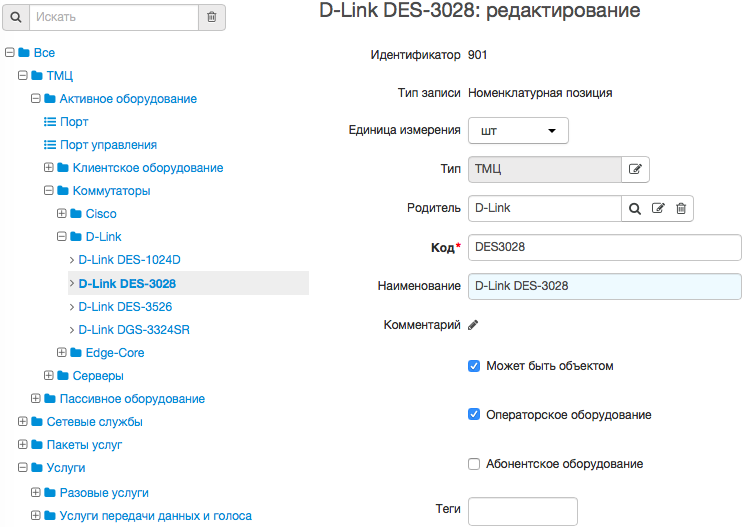743x527 pixels.
Task: Open Пассивное оборудование folder link
Action: click(132, 399)
